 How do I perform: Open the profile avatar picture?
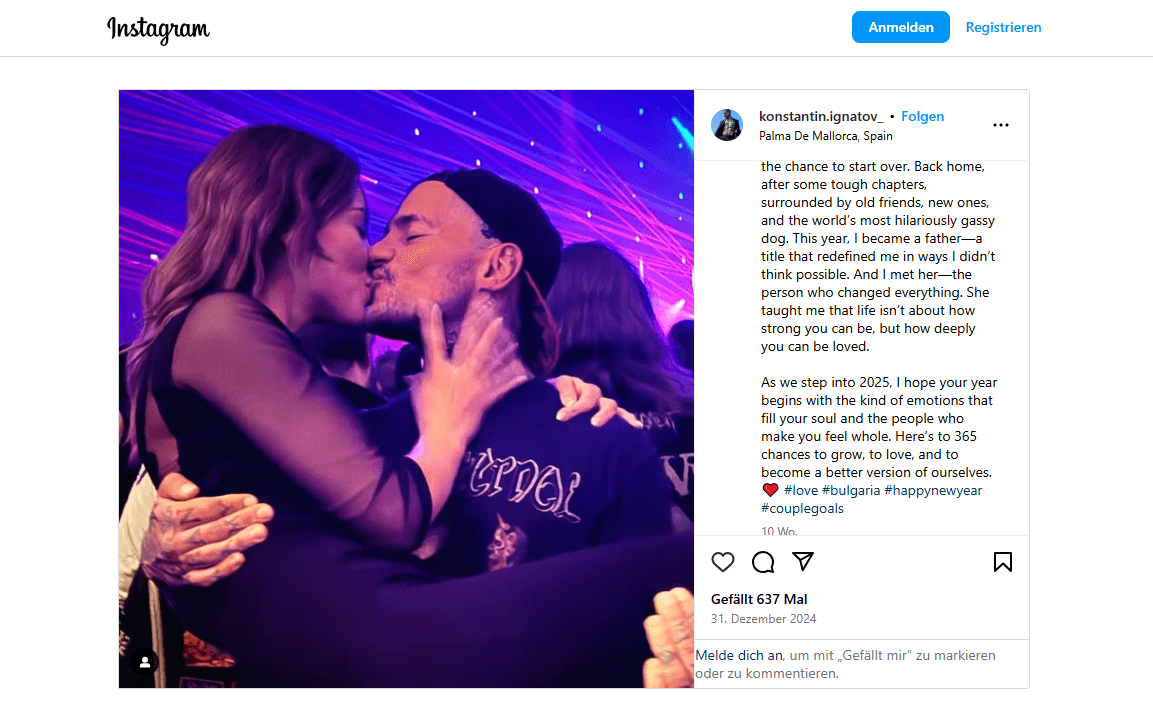pyautogui.click(x=727, y=125)
